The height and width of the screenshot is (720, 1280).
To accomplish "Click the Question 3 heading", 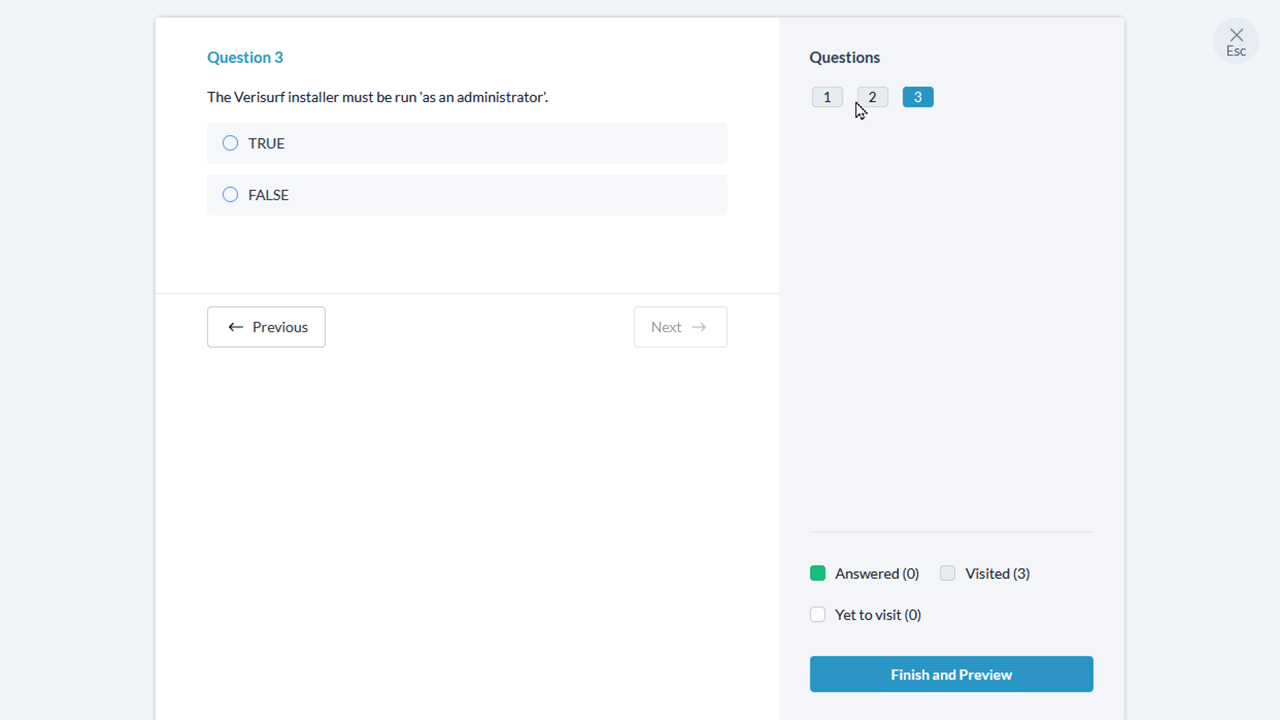I will coord(245,57).
